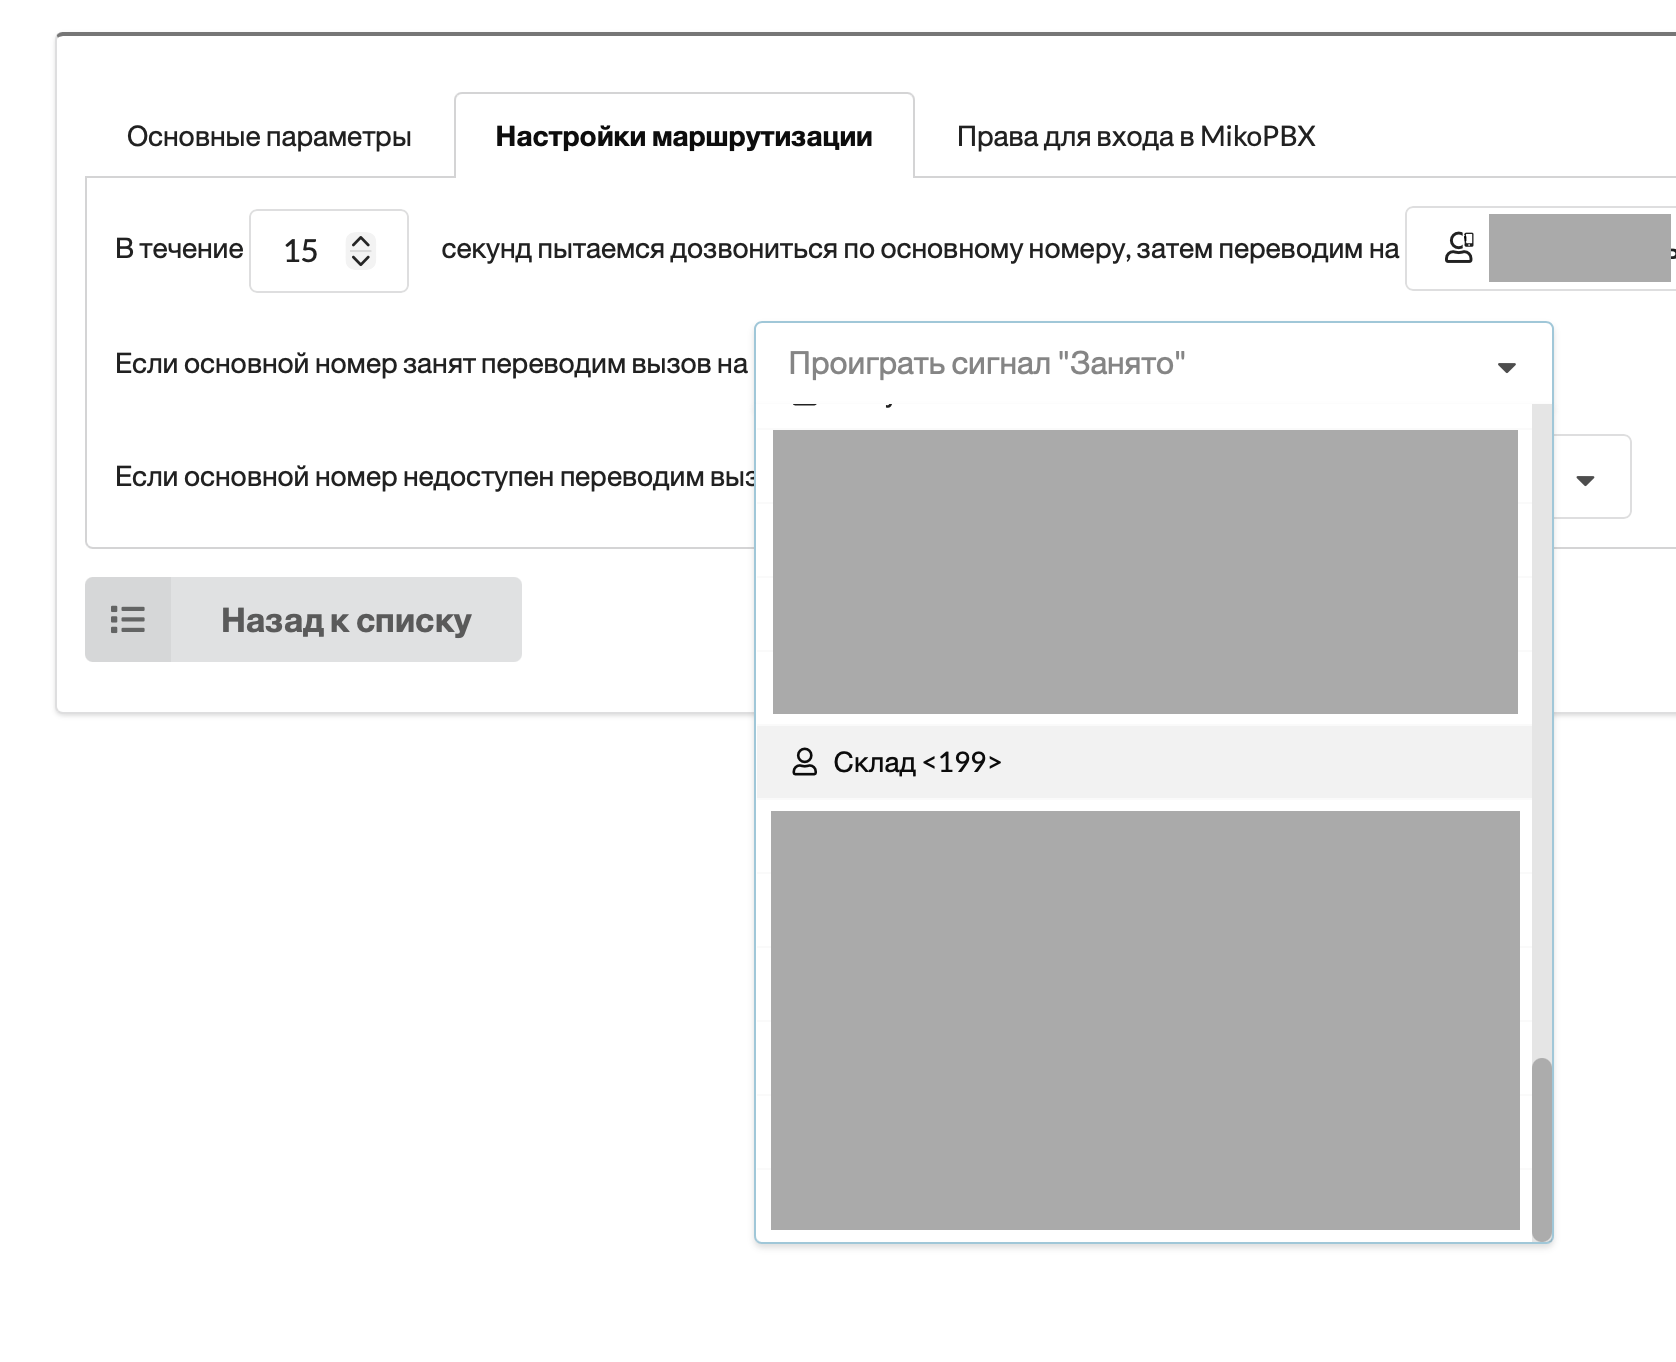Click the Если основной номер занят label
The width and height of the screenshot is (1676, 1362).
click(431, 364)
